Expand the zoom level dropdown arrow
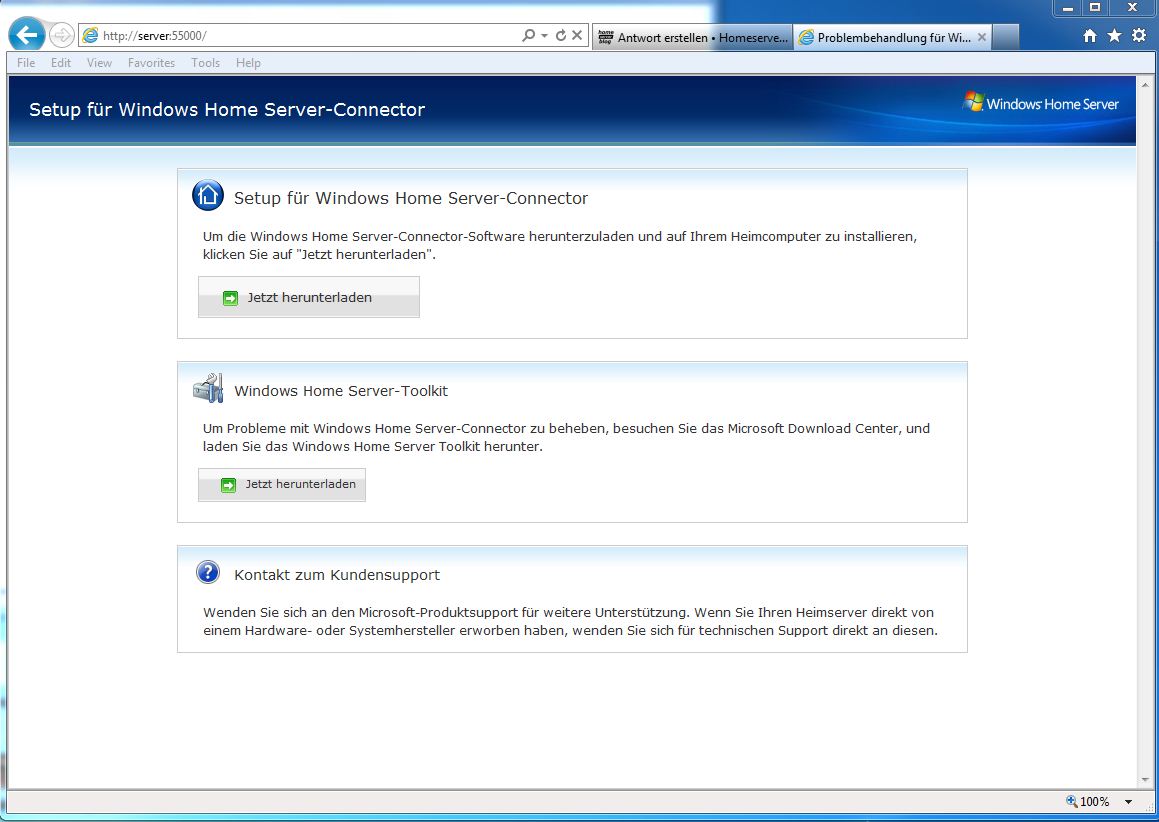The width and height of the screenshot is (1159, 822). 1128,802
